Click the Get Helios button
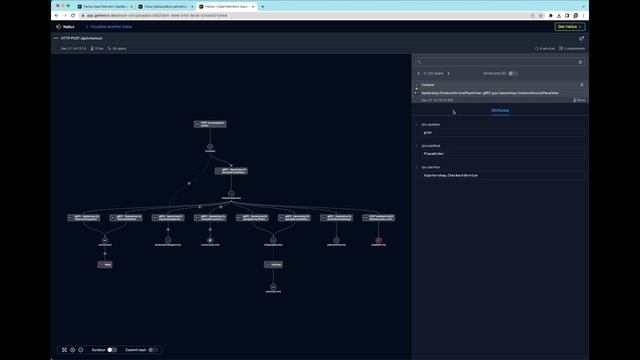This screenshot has width=640, height=360. pos(569,27)
